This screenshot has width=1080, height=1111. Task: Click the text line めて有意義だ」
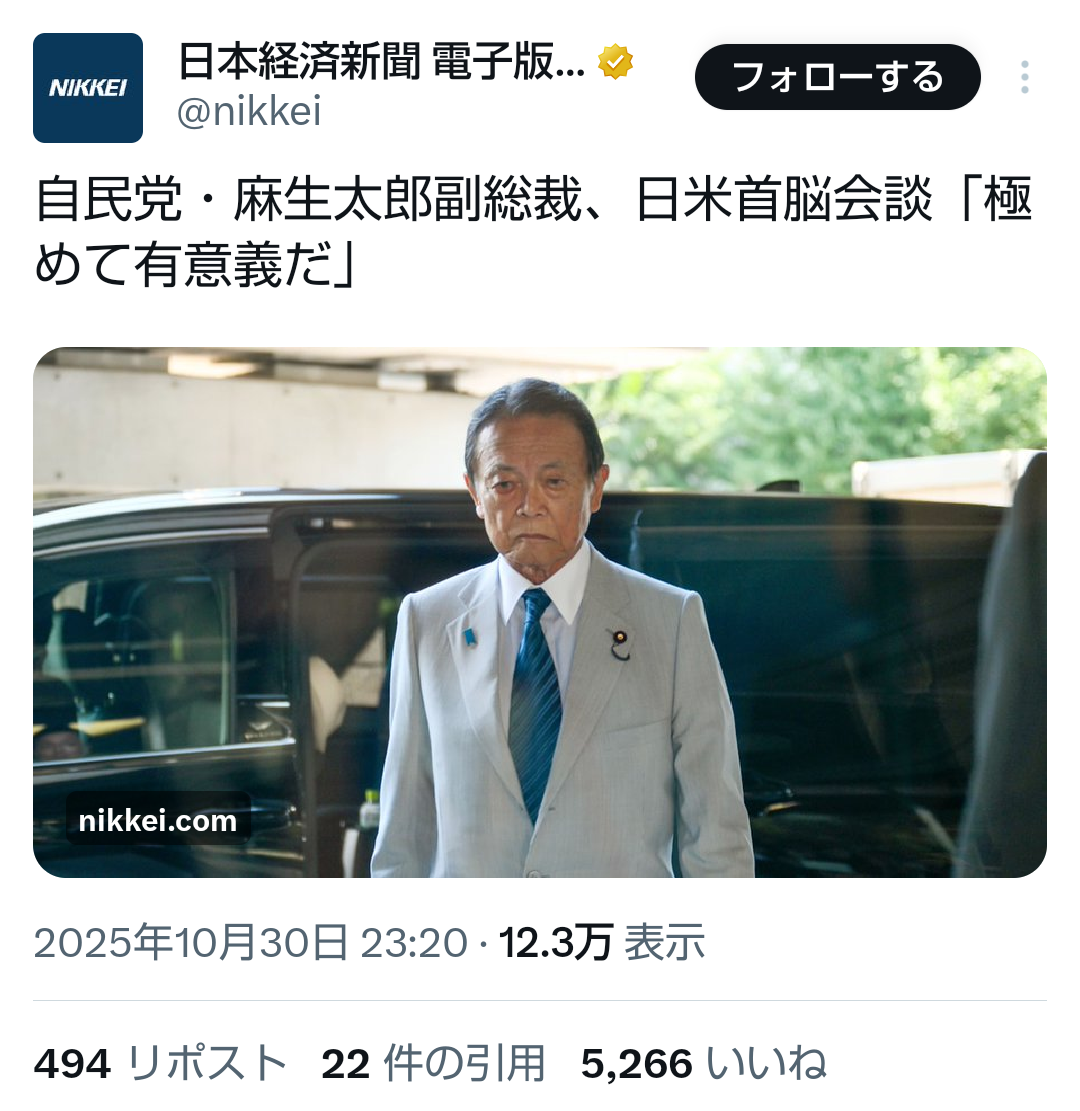pos(196,266)
